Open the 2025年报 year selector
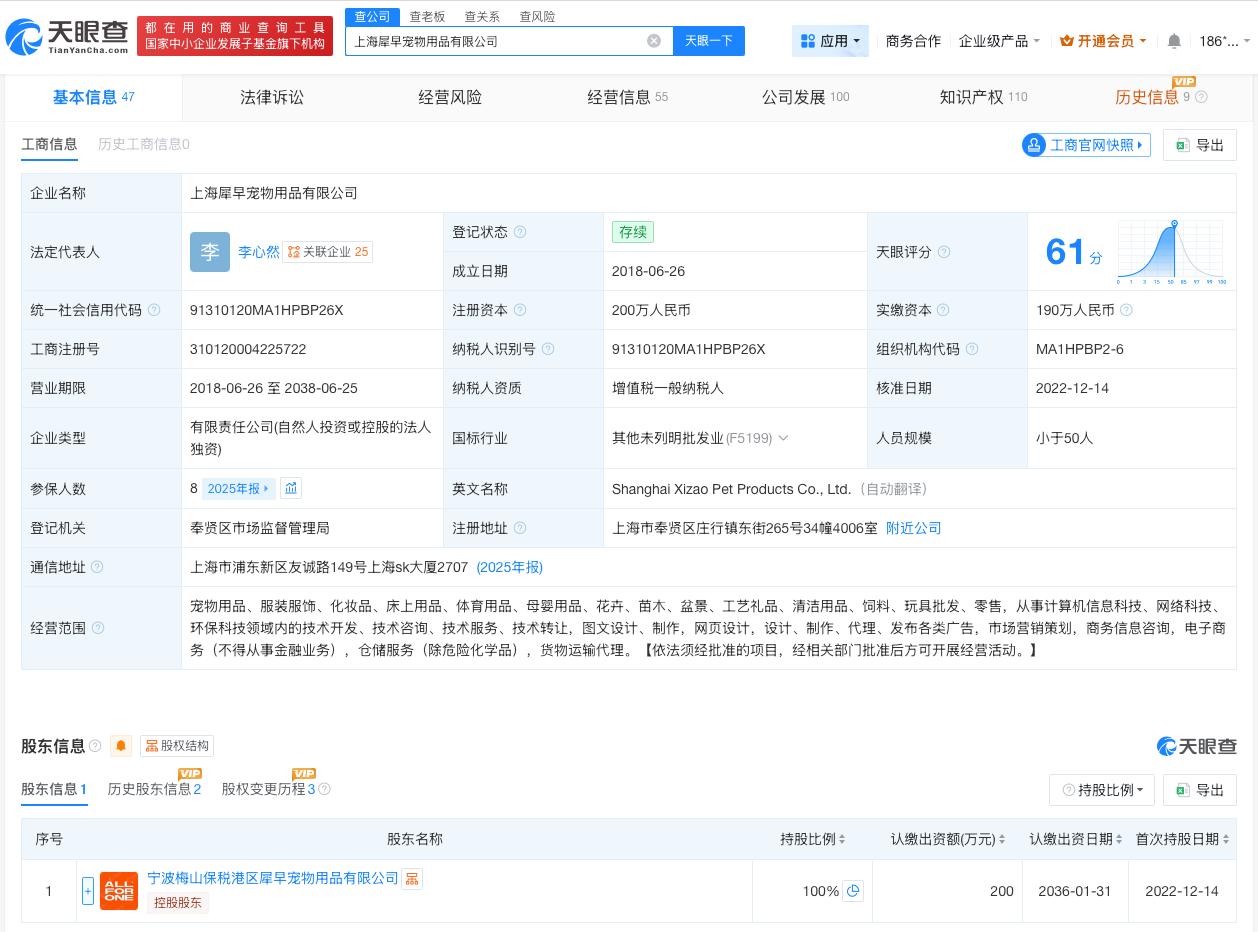1258x932 pixels. [x=238, y=488]
